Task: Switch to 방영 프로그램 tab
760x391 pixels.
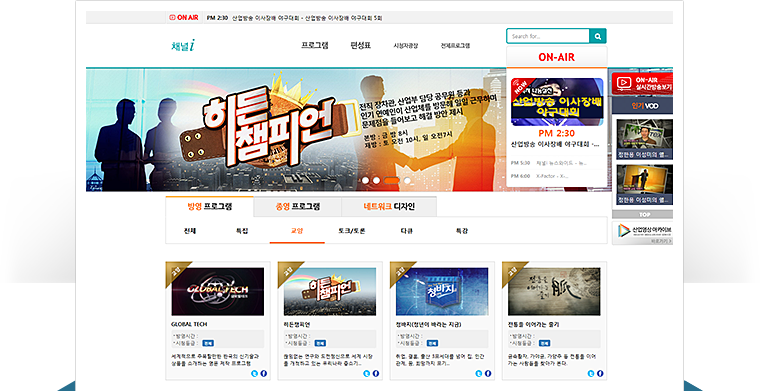Action: (209, 206)
